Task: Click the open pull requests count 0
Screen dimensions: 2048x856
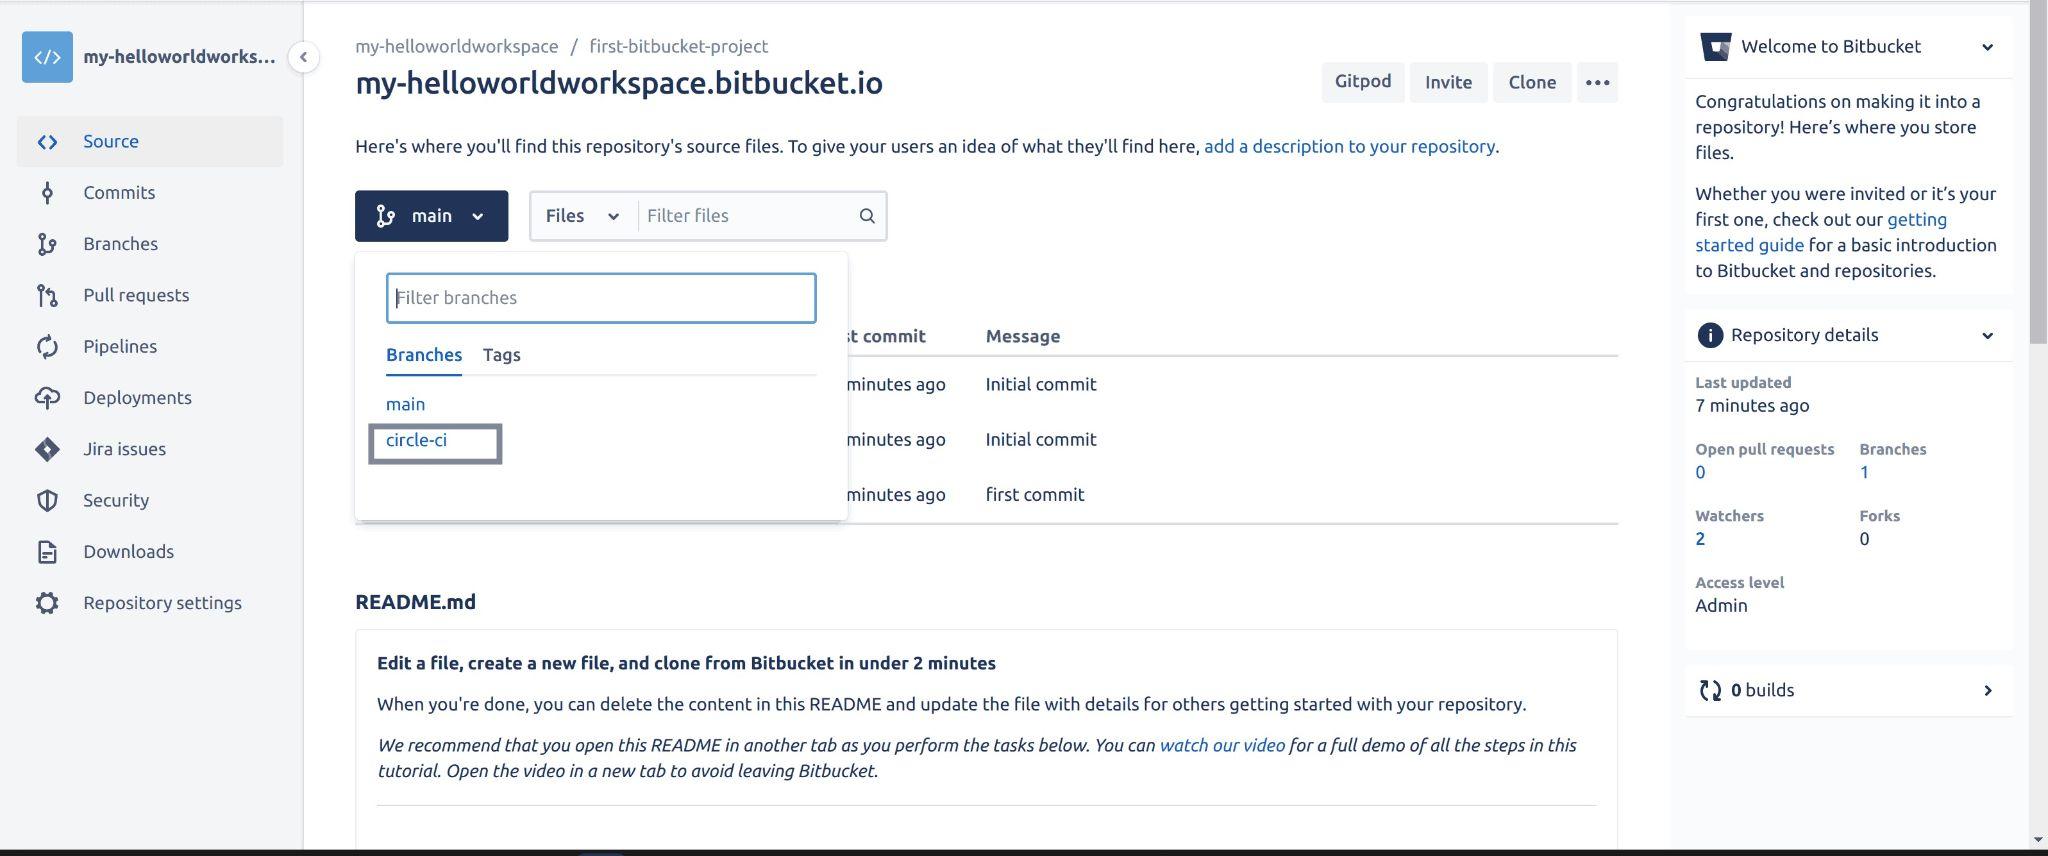Action: pyautogui.click(x=1700, y=472)
